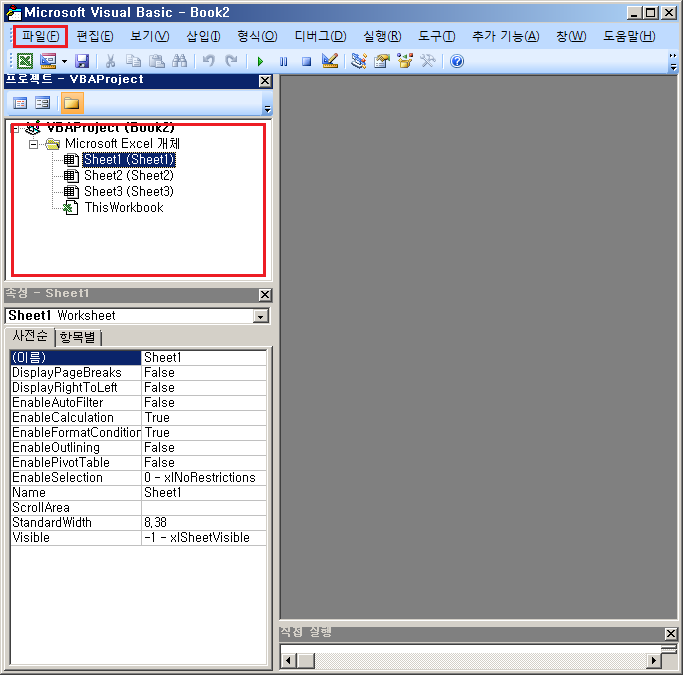This screenshot has width=683, height=675.
Task: Click immediate window scrollbar left arrow
Action: (288, 660)
